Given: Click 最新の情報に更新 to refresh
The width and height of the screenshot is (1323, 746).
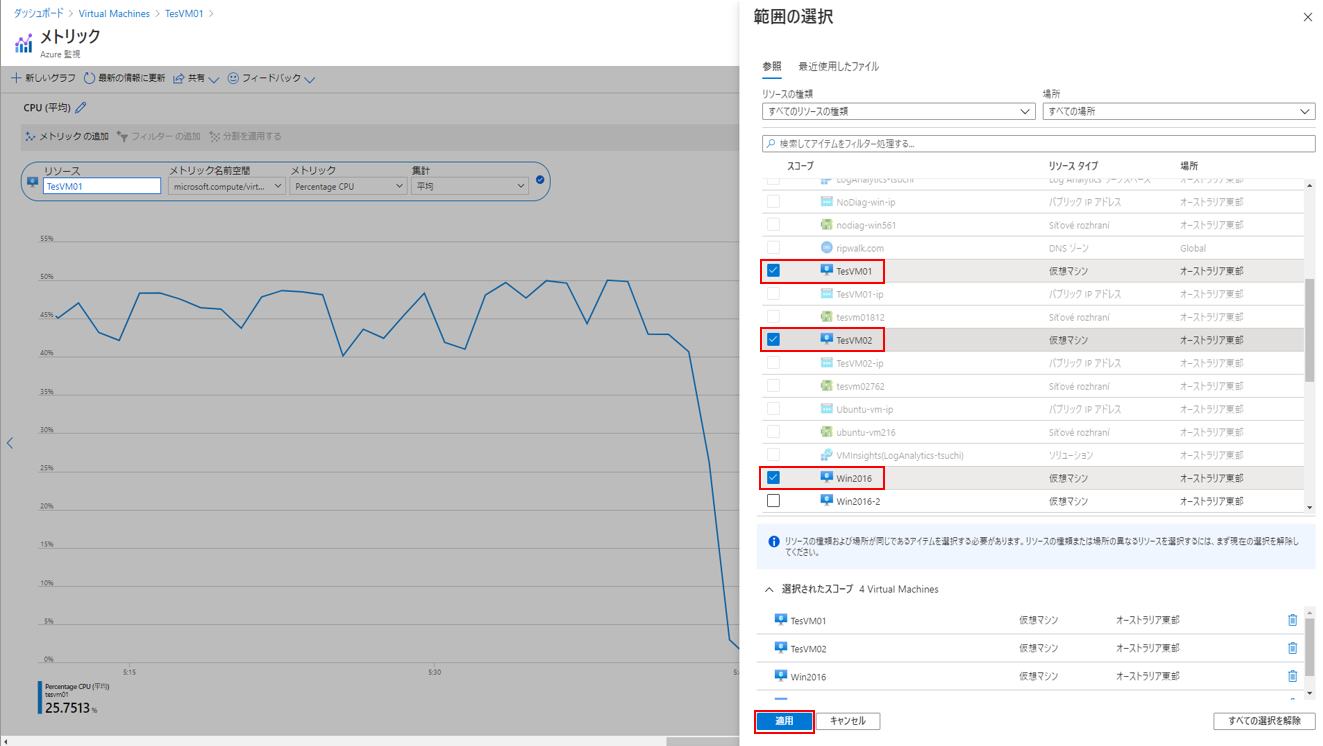Looking at the screenshot, I should tap(125, 78).
